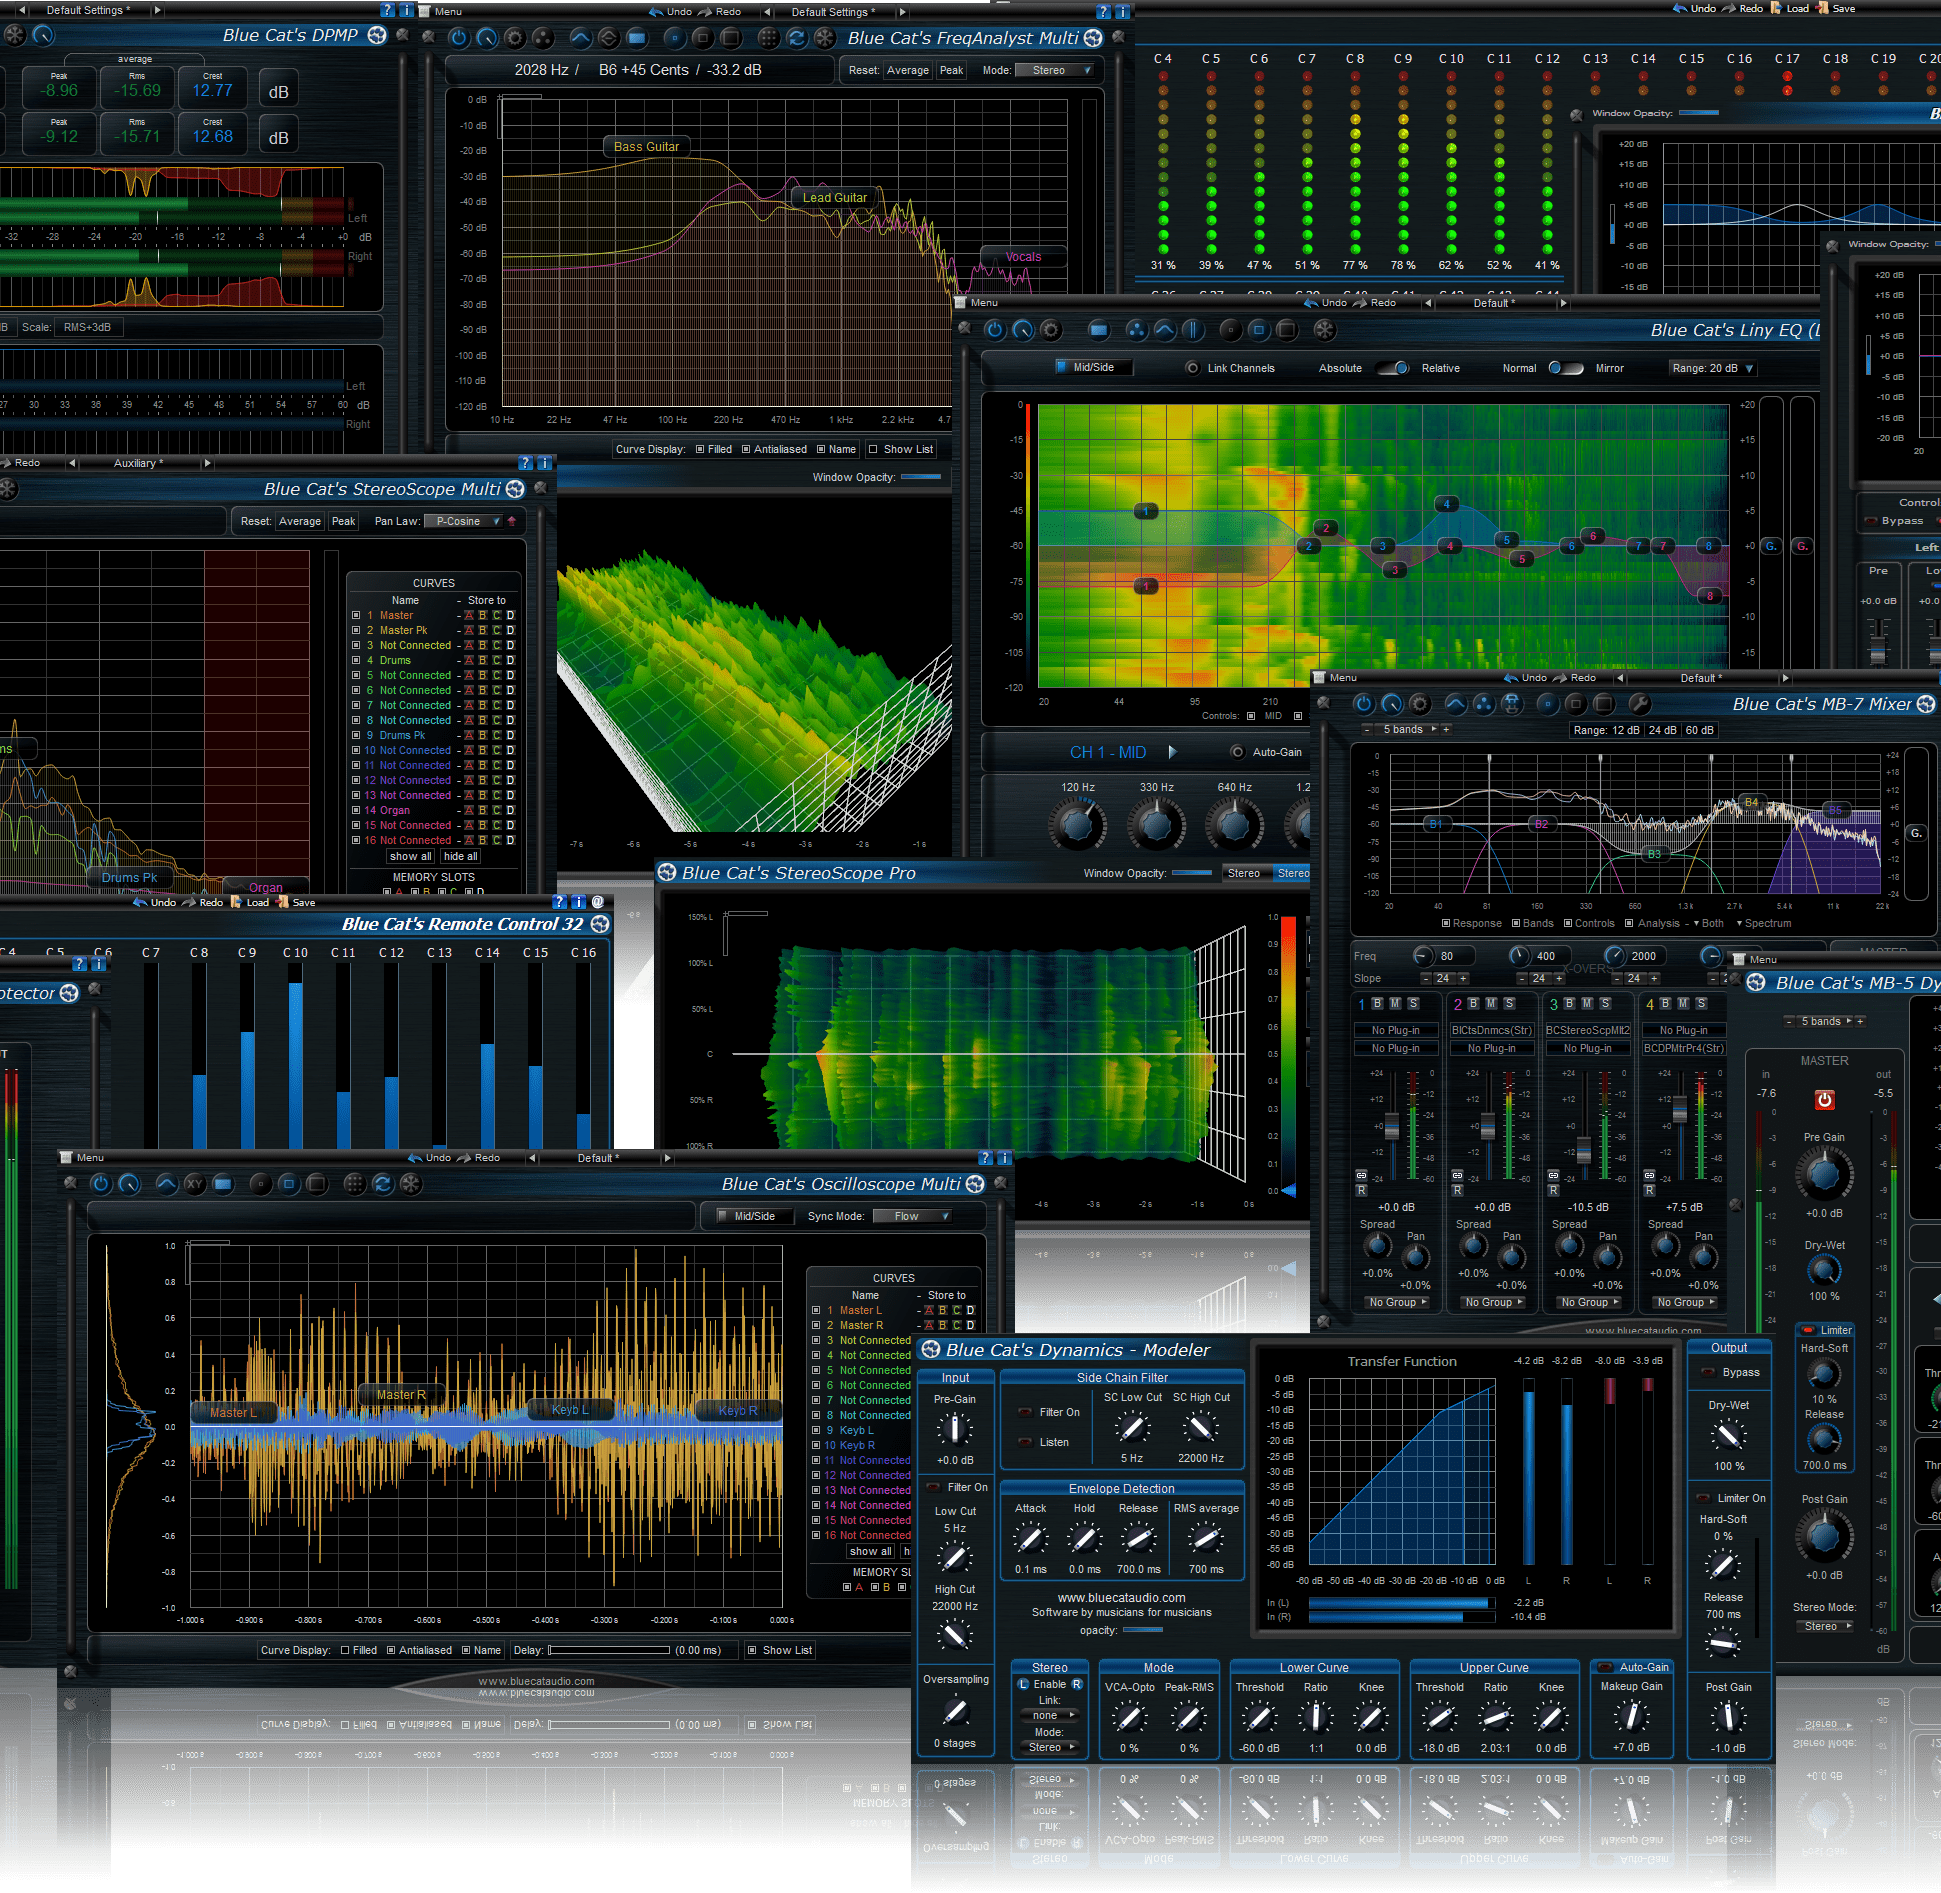Click Oscilloscope Multi XY view icon
This screenshot has height=1893, width=1941.
(194, 1183)
